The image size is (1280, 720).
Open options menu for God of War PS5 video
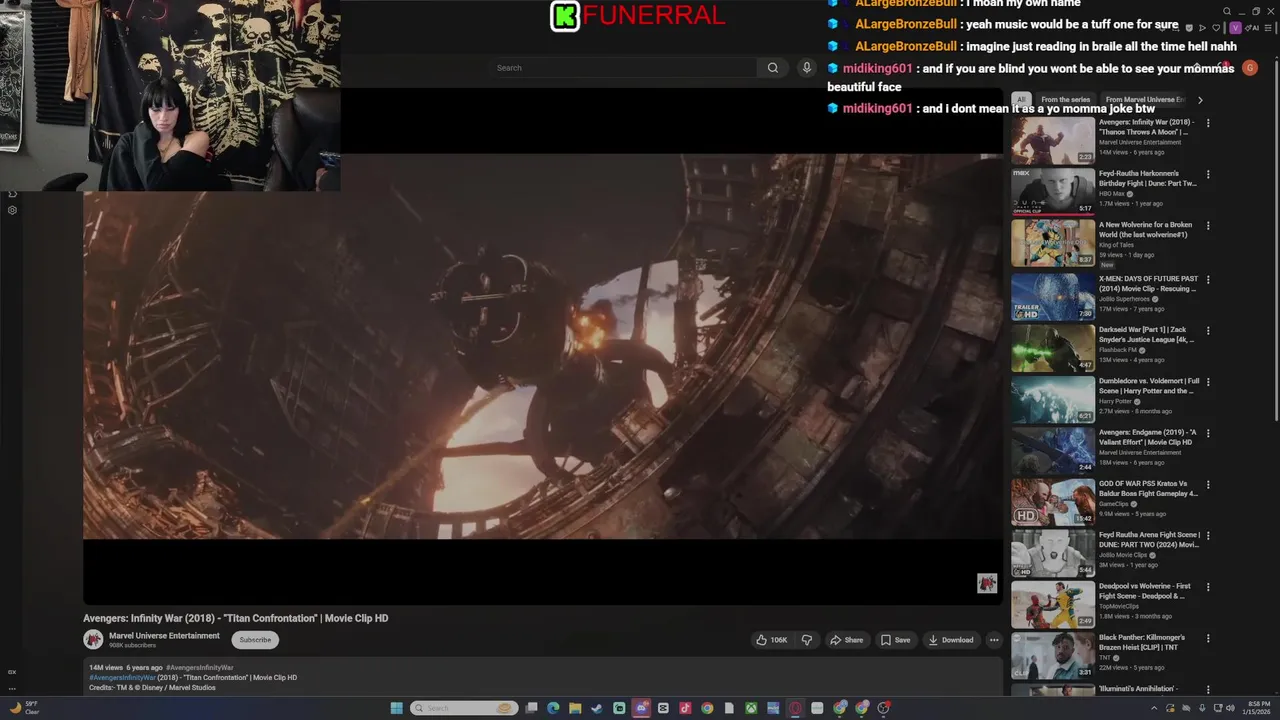click(x=1208, y=485)
